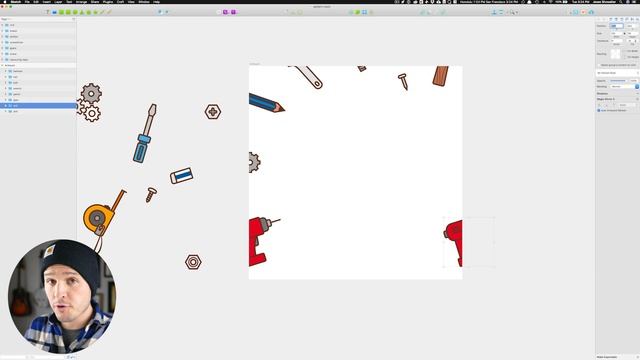Click the hex nut with cross on canvas

[213, 111]
